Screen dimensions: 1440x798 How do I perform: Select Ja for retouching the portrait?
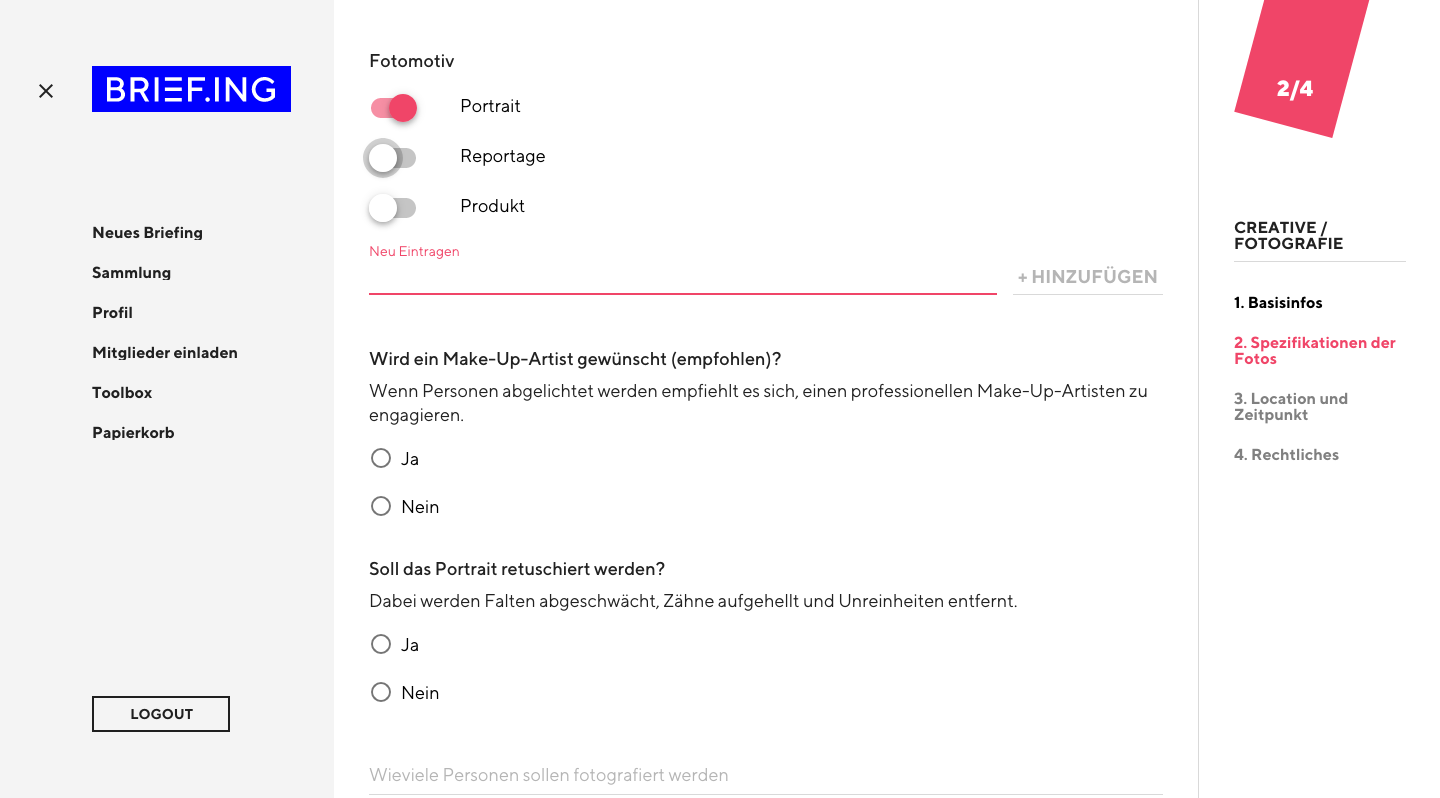(381, 644)
